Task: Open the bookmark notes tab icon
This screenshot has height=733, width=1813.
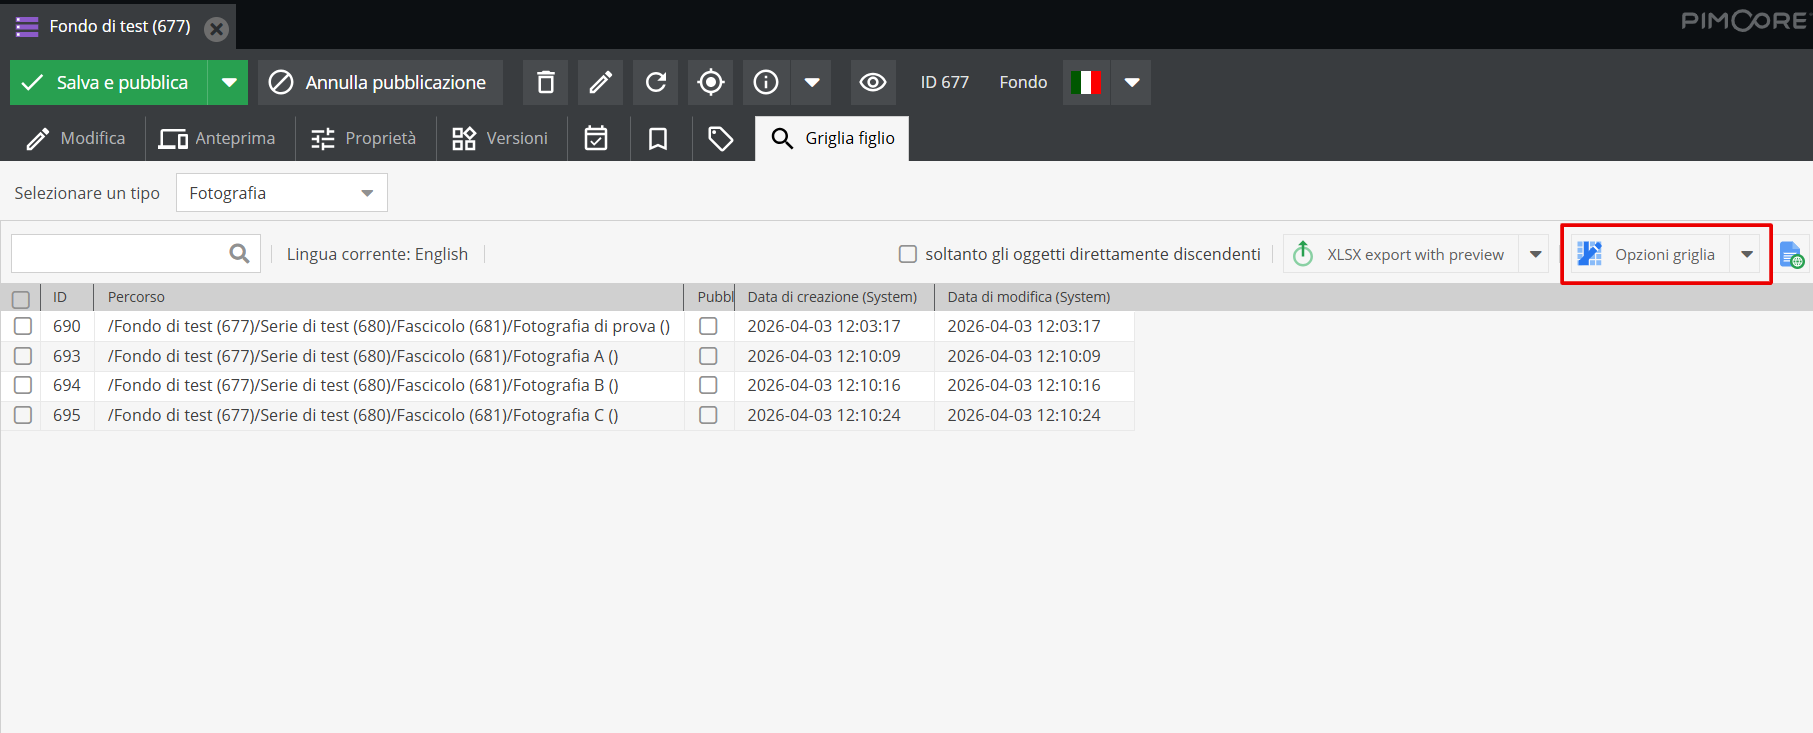Action: 658,138
